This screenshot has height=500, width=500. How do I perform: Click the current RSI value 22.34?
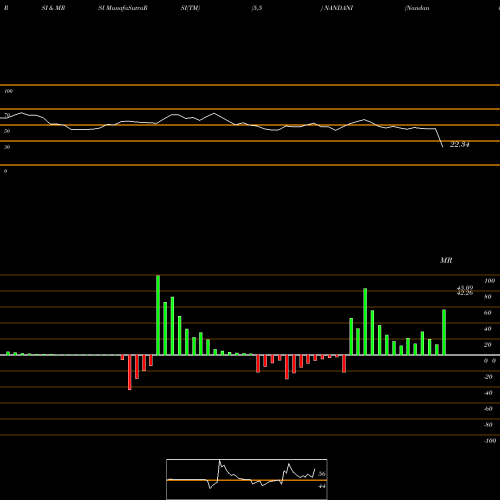pyautogui.click(x=460, y=144)
